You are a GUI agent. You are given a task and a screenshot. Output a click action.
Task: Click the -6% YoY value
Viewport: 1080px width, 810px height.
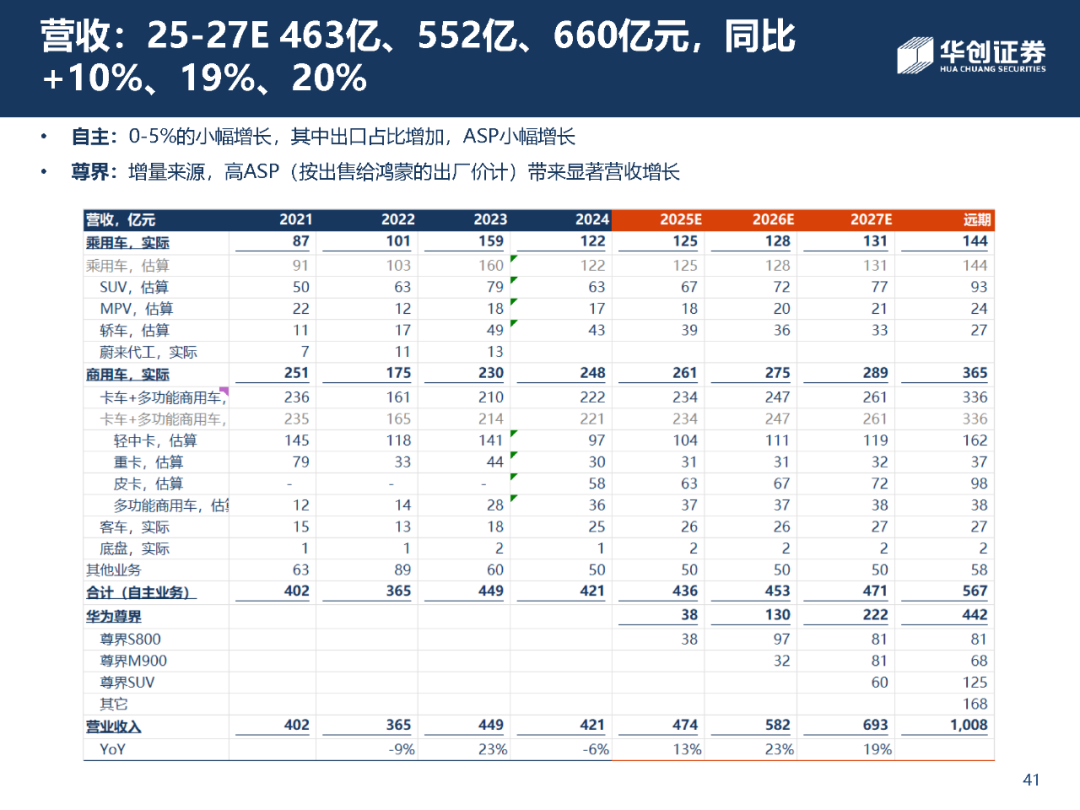click(594, 749)
